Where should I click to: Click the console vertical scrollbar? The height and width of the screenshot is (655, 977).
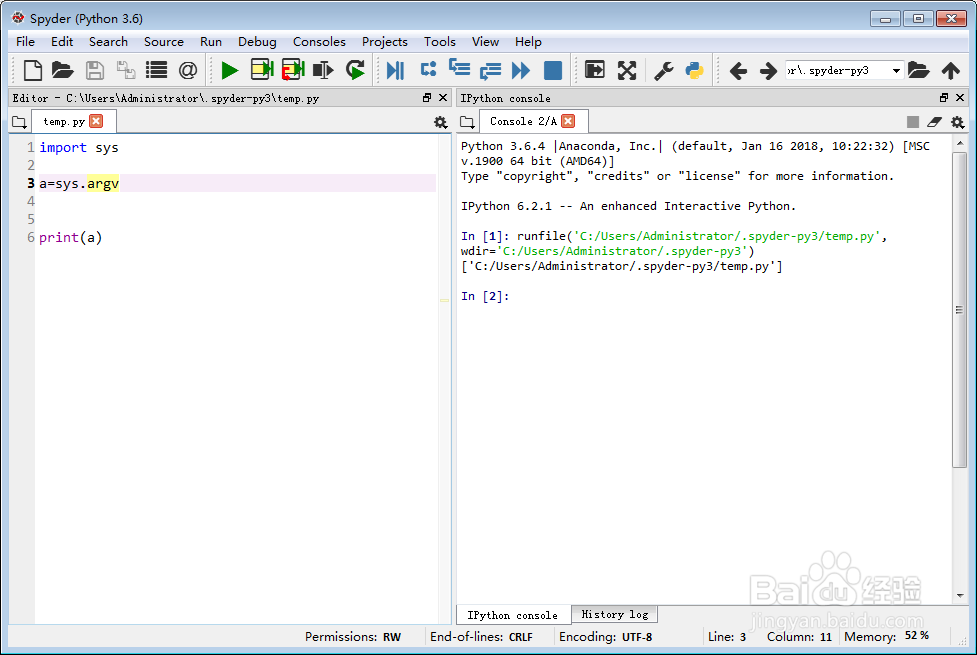(x=960, y=309)
